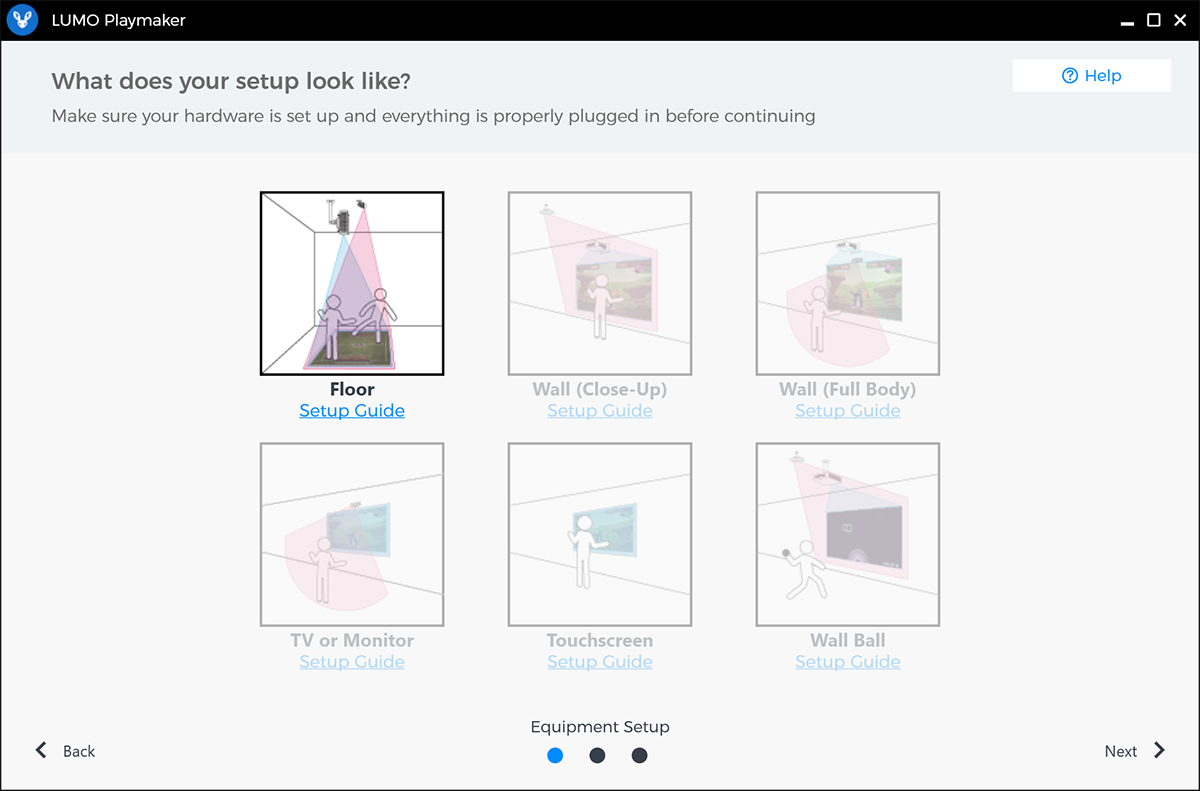Screen dimensions: 1200x791
Task: Select the Touchscreen setup illustration
Action: (599, 534)
